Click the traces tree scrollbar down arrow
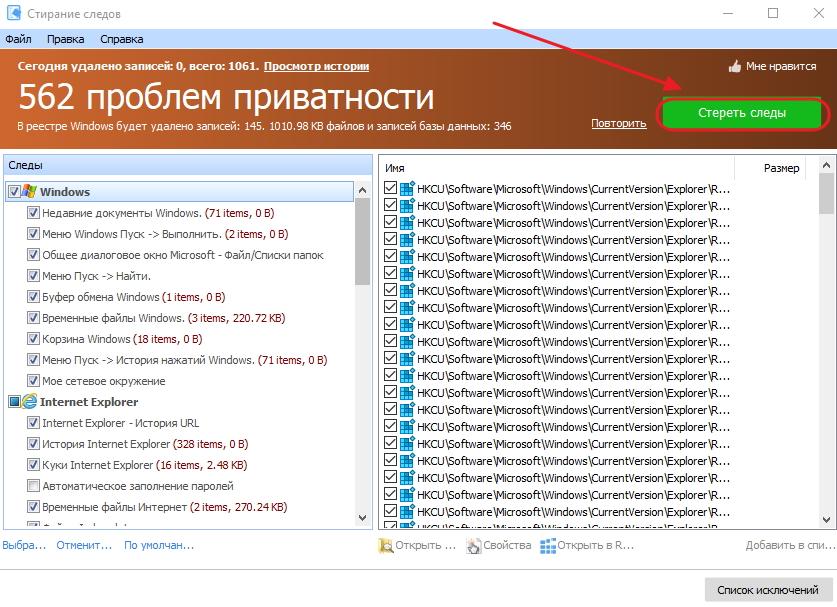 tap(362, 518)
